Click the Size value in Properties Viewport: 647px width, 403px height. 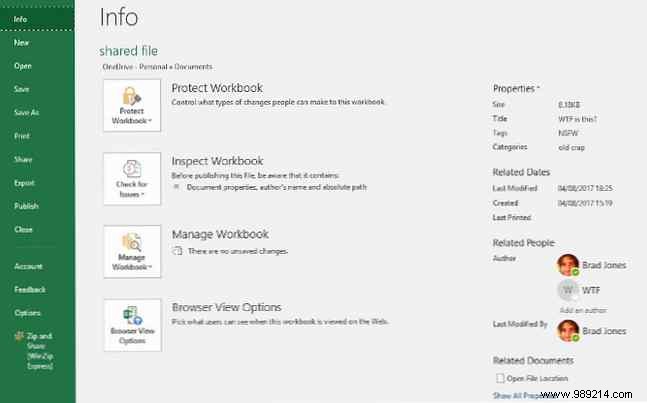click(569, 105)
